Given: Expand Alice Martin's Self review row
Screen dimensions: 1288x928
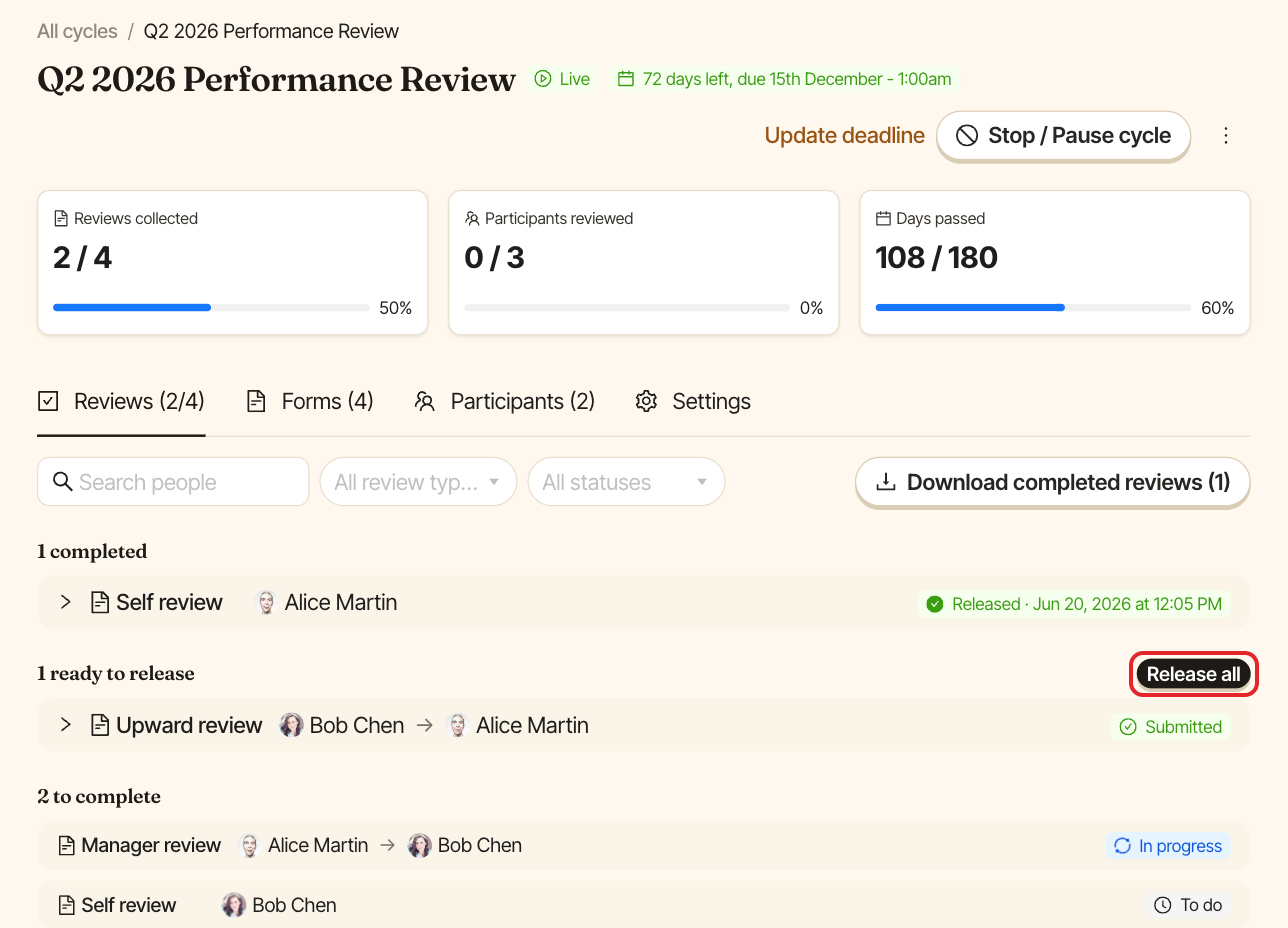Looking at the screenshot, I should click(66, 602).
